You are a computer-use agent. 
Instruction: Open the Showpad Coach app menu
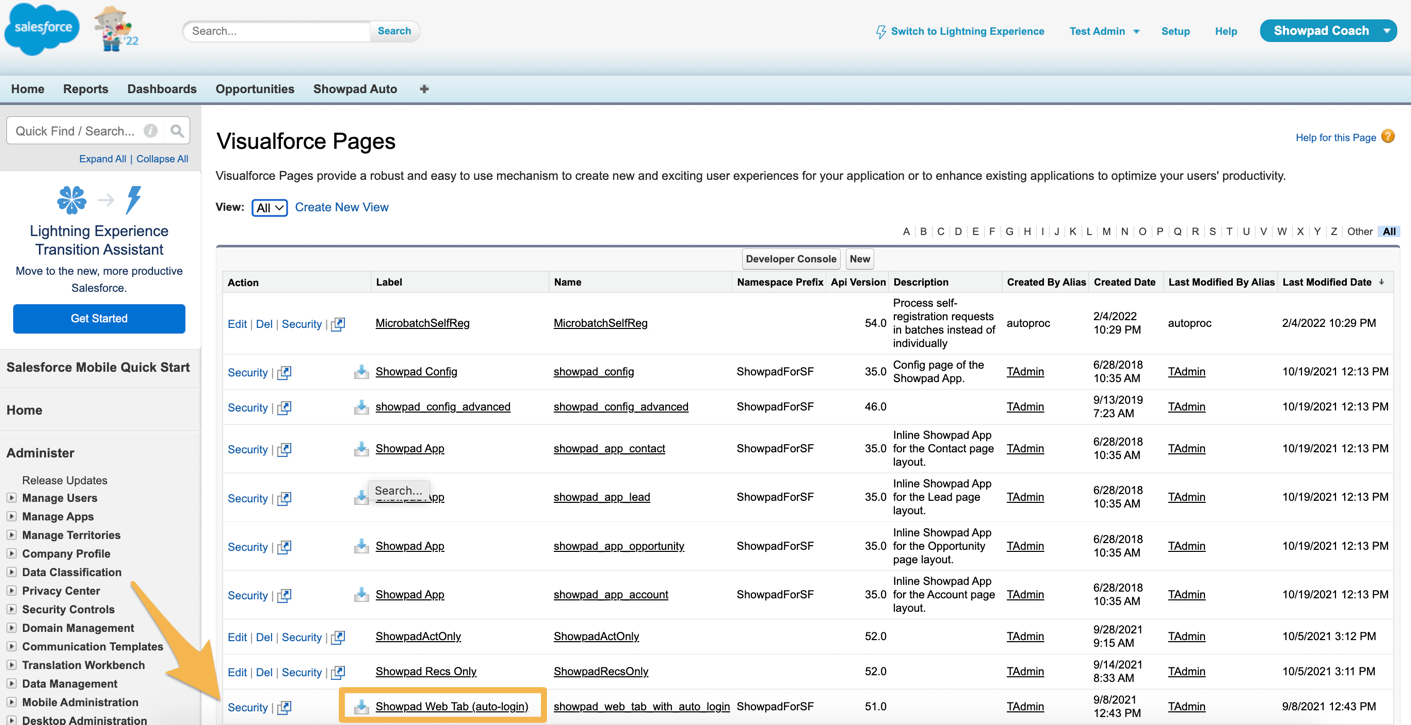point(1328,31)
